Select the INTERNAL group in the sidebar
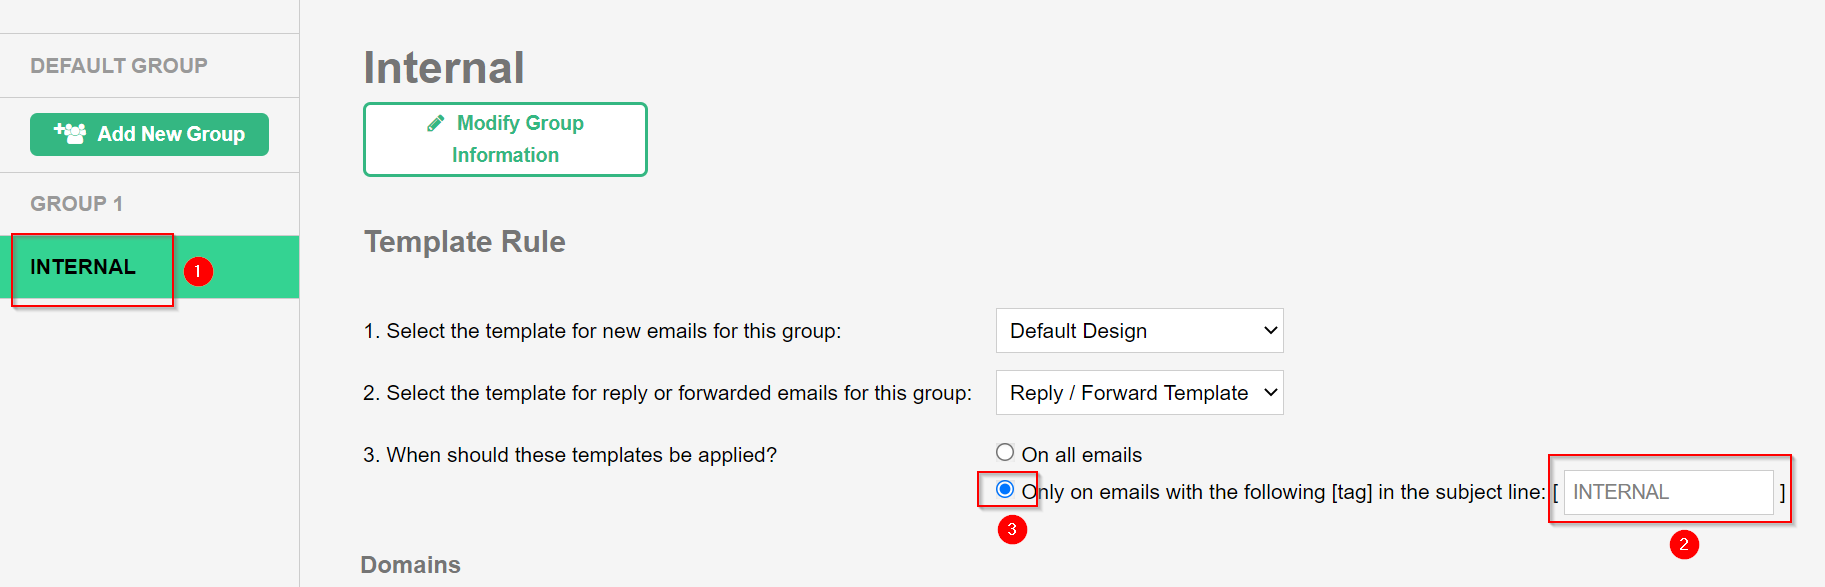1825x587 pixels. pos(83,267)
